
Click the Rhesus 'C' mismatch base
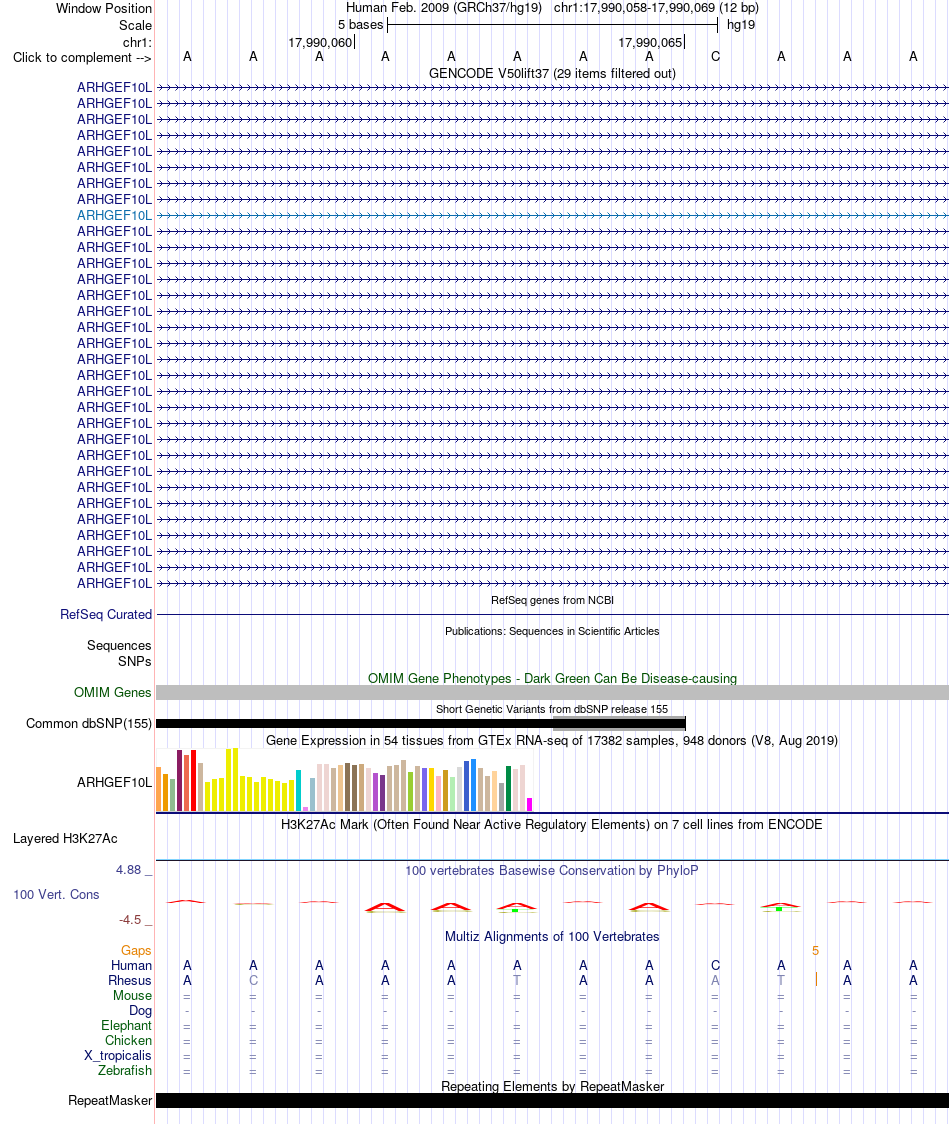coord(253,981)
